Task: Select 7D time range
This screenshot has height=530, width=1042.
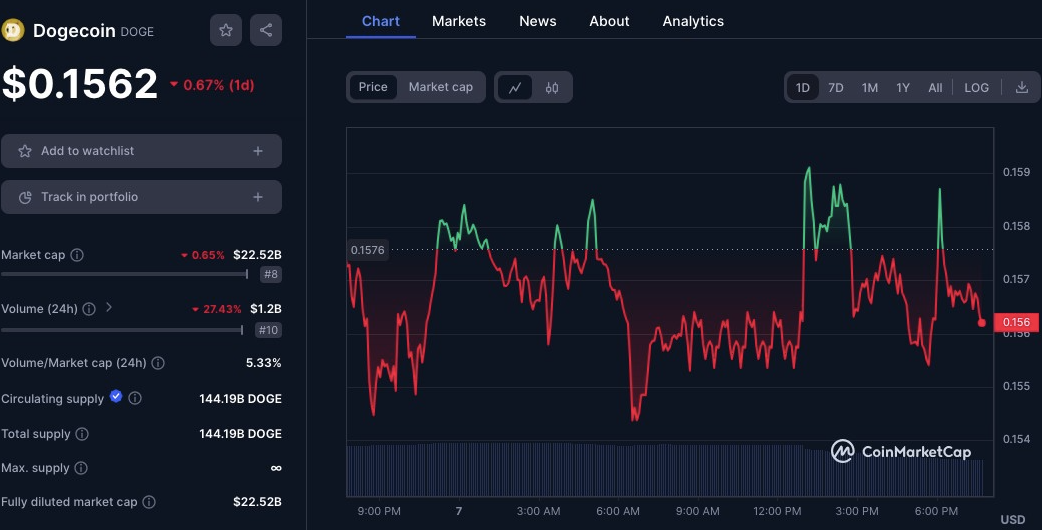Action: pyautogui.click(x=836, y=88)
